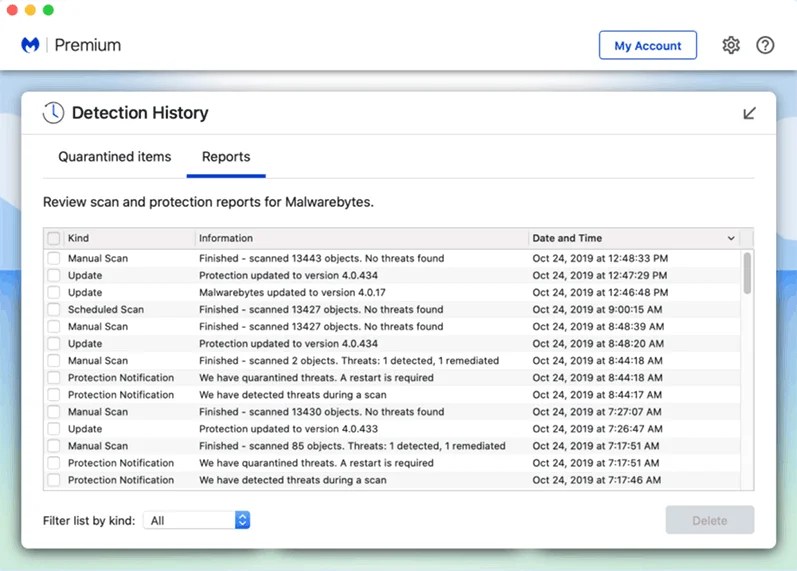Select the Reports tab

pyautogui.click(x=226, y=157)
